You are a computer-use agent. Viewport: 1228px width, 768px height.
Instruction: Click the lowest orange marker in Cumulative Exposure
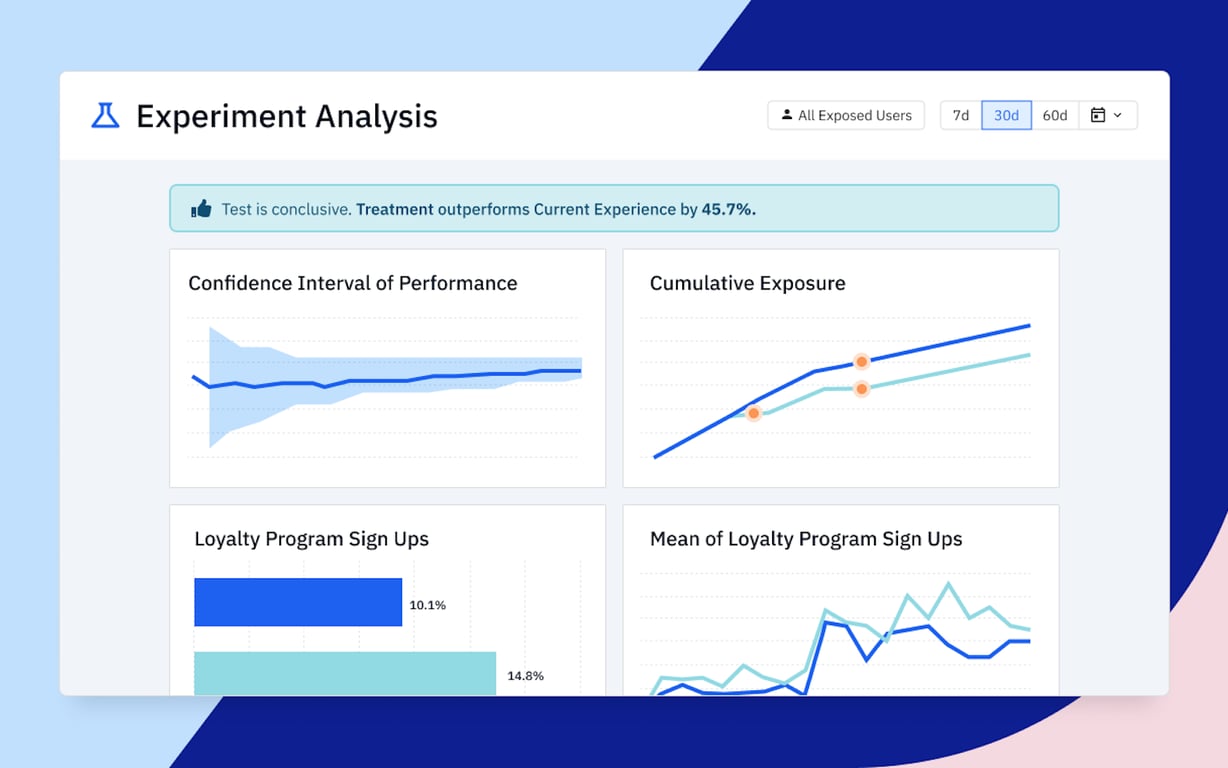pos(754,413)
